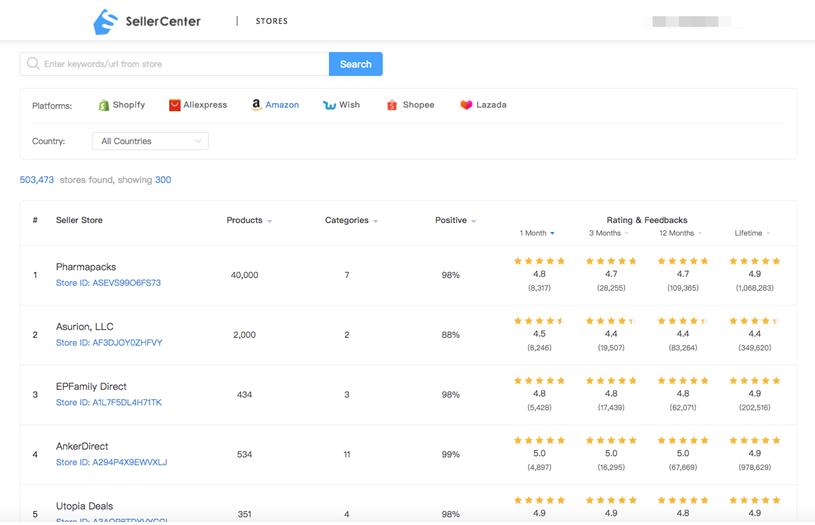Select the Aliexpress platform icon
Image resolution: width=815 pixels, height=525 pixels.
tap(175, 105)
